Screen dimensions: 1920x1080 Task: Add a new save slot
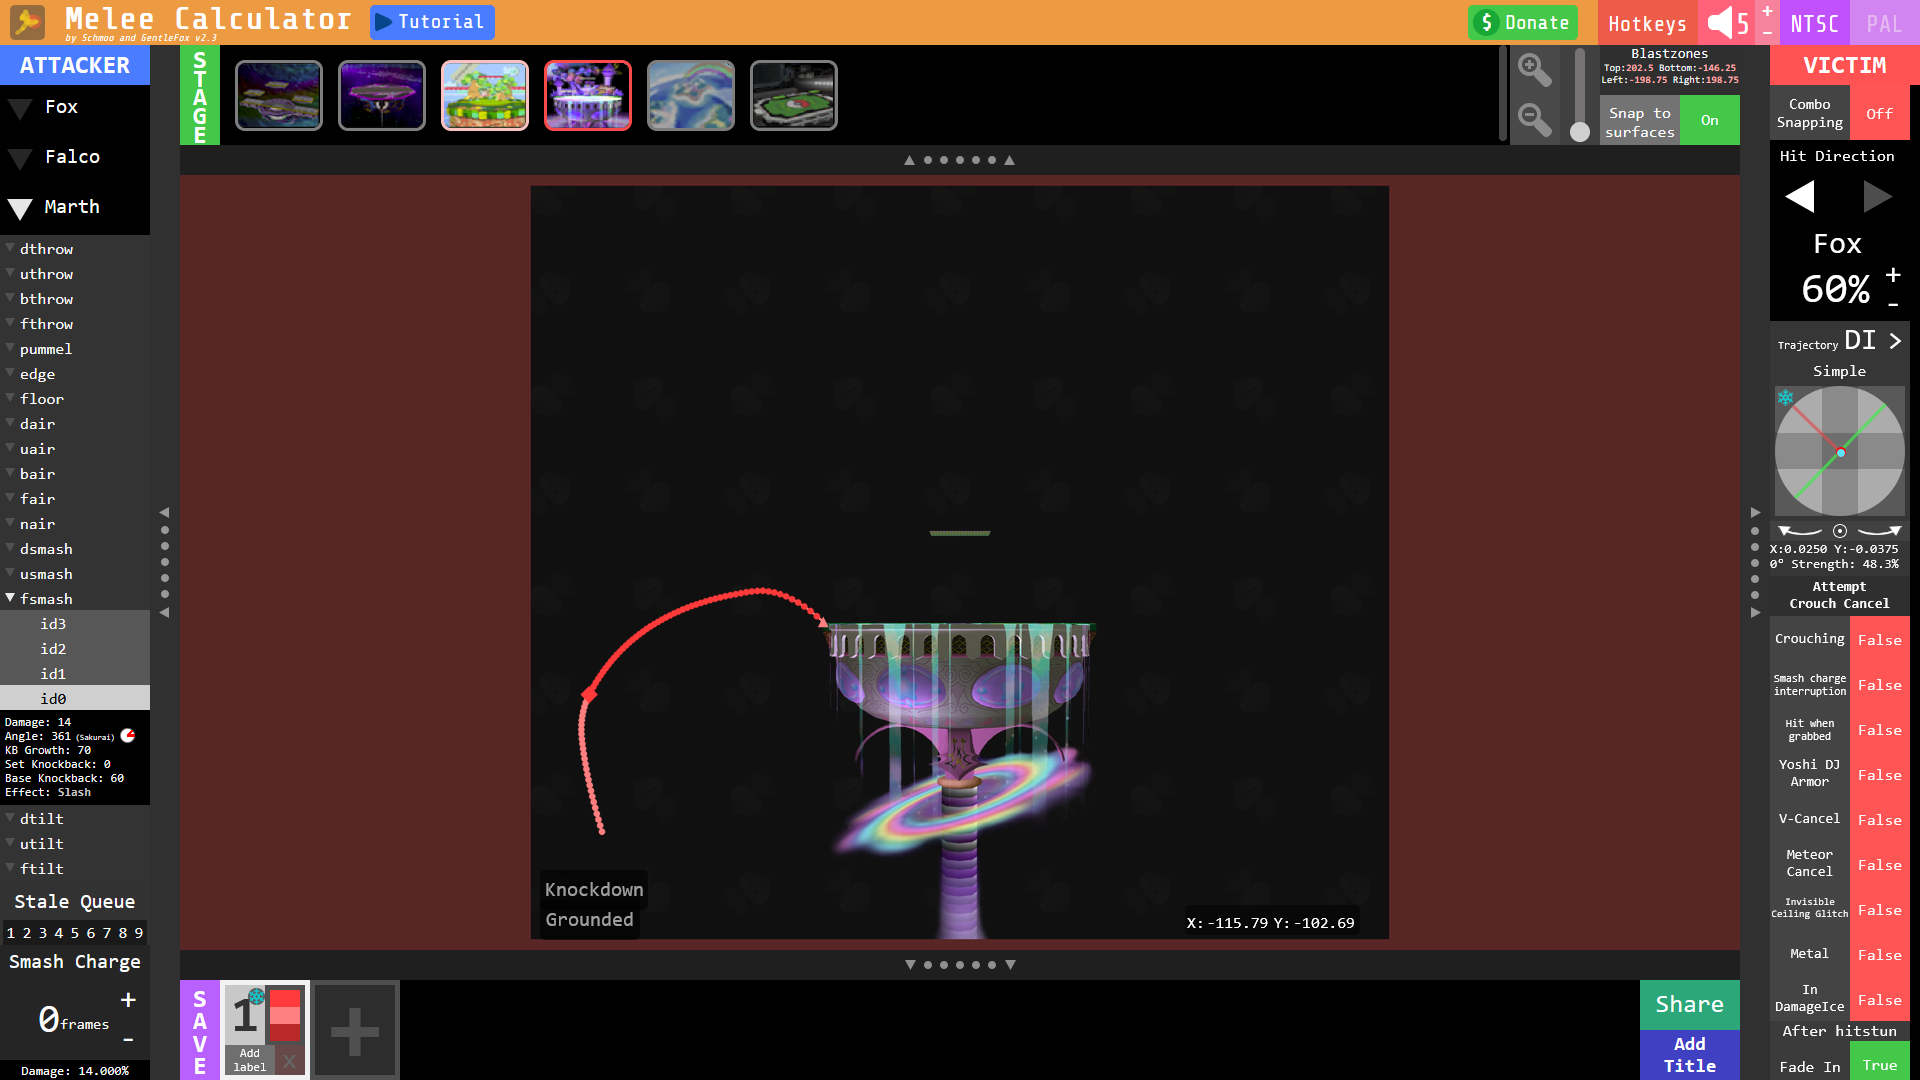point(355,1030)
